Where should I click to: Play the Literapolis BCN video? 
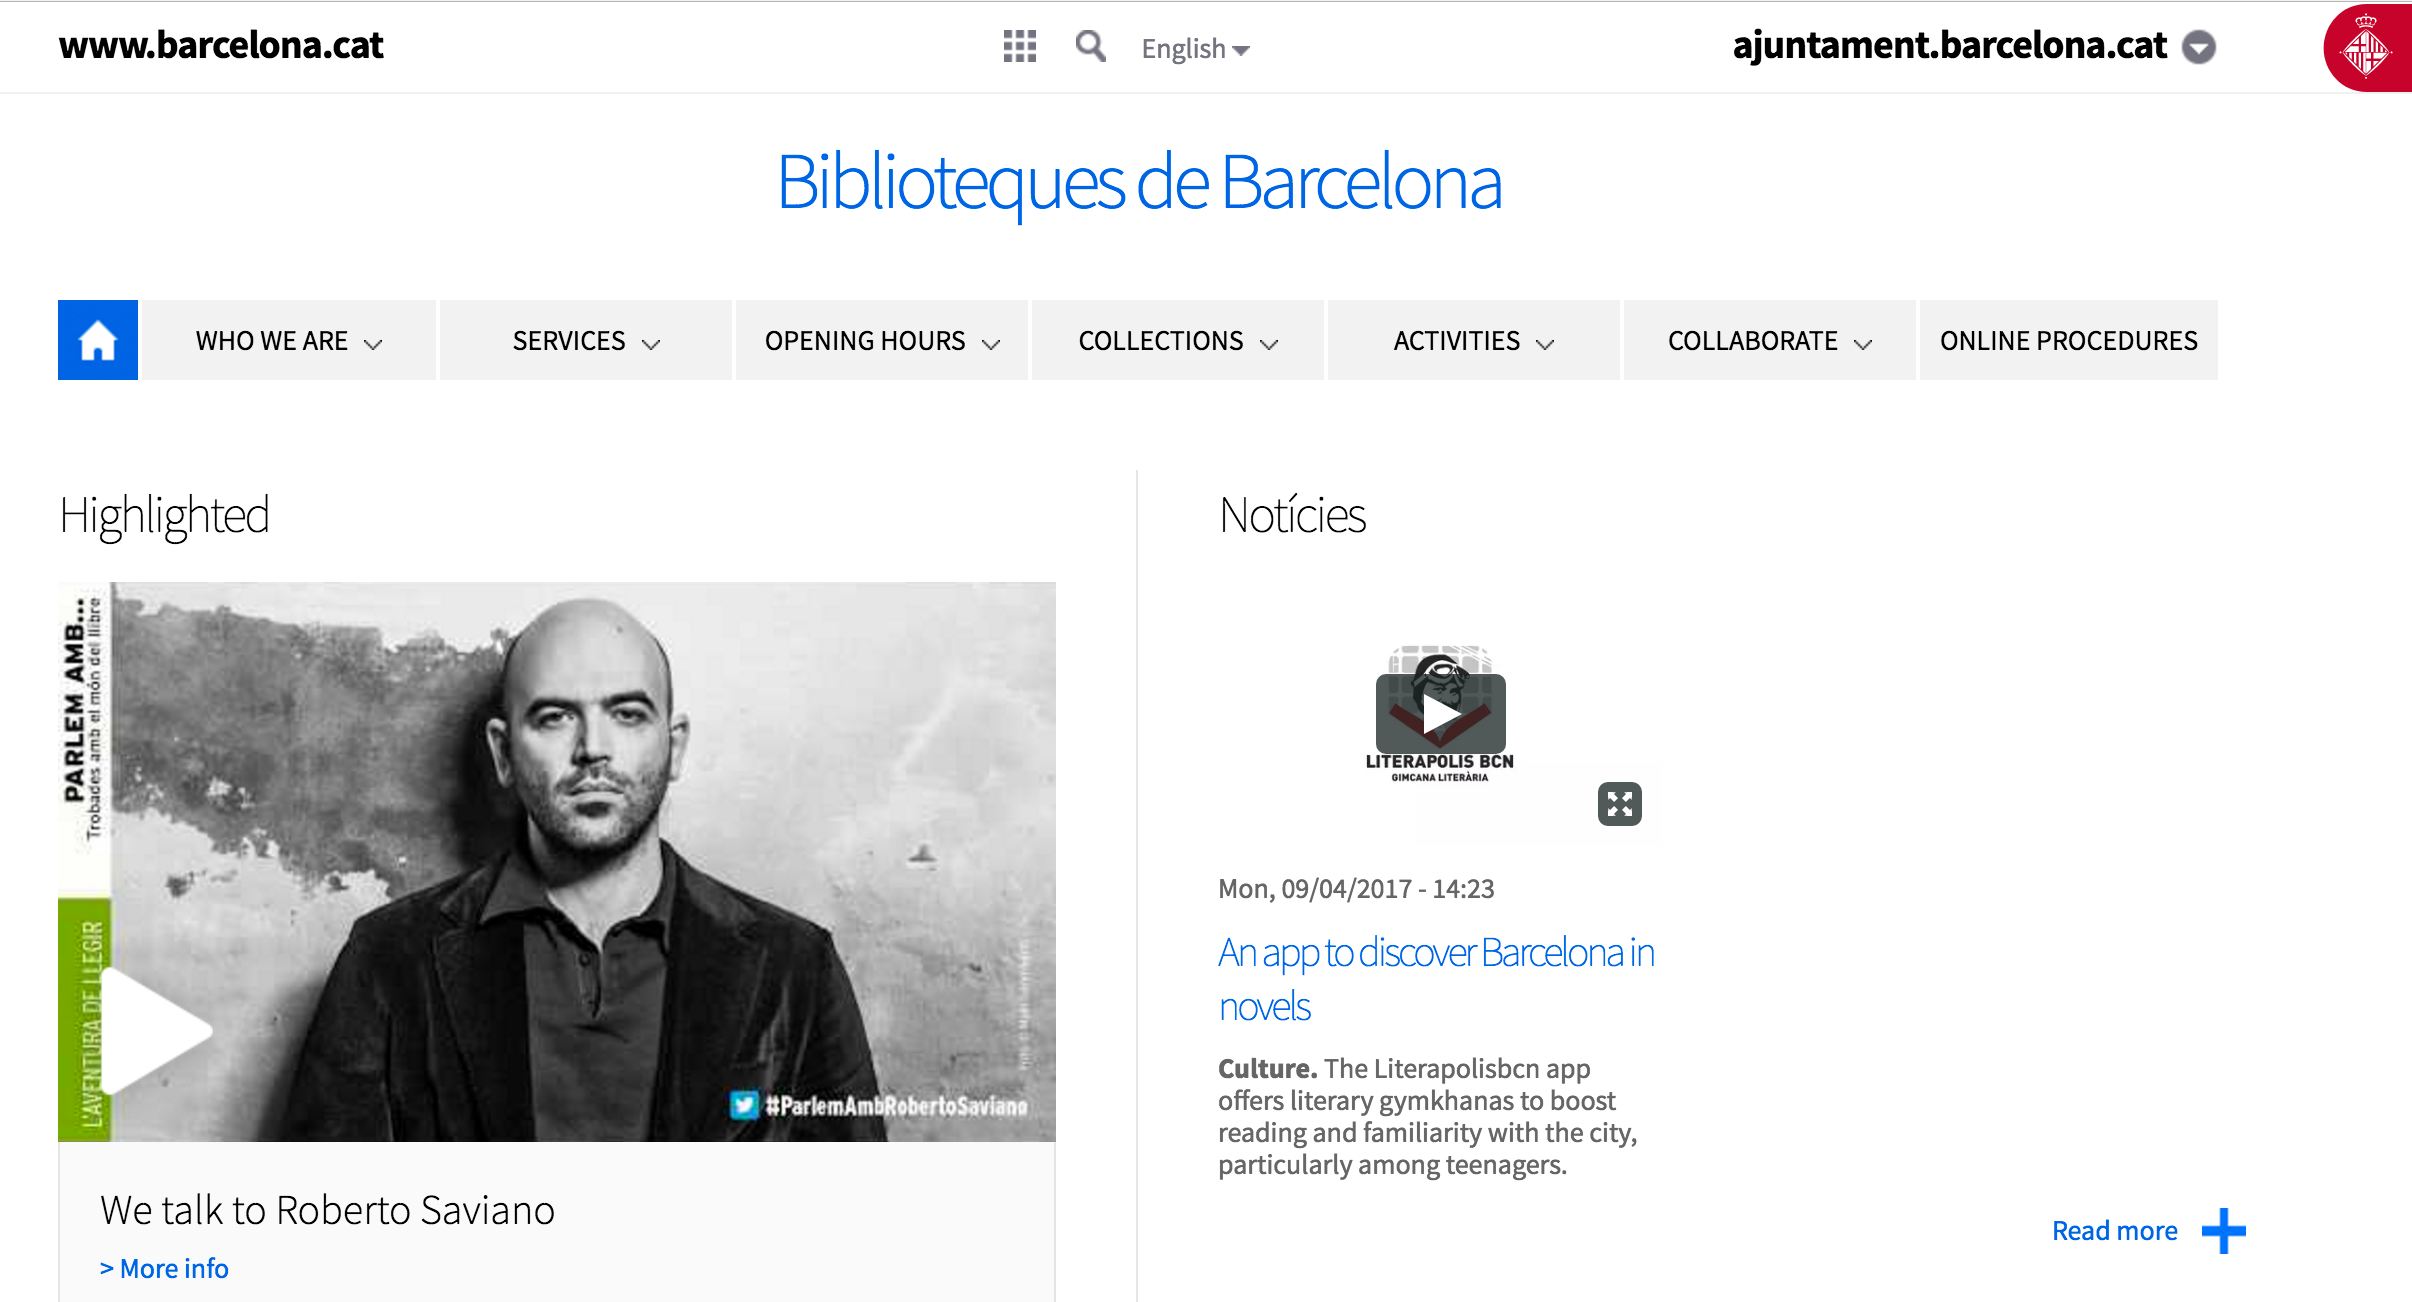(x=1440, y=714)
